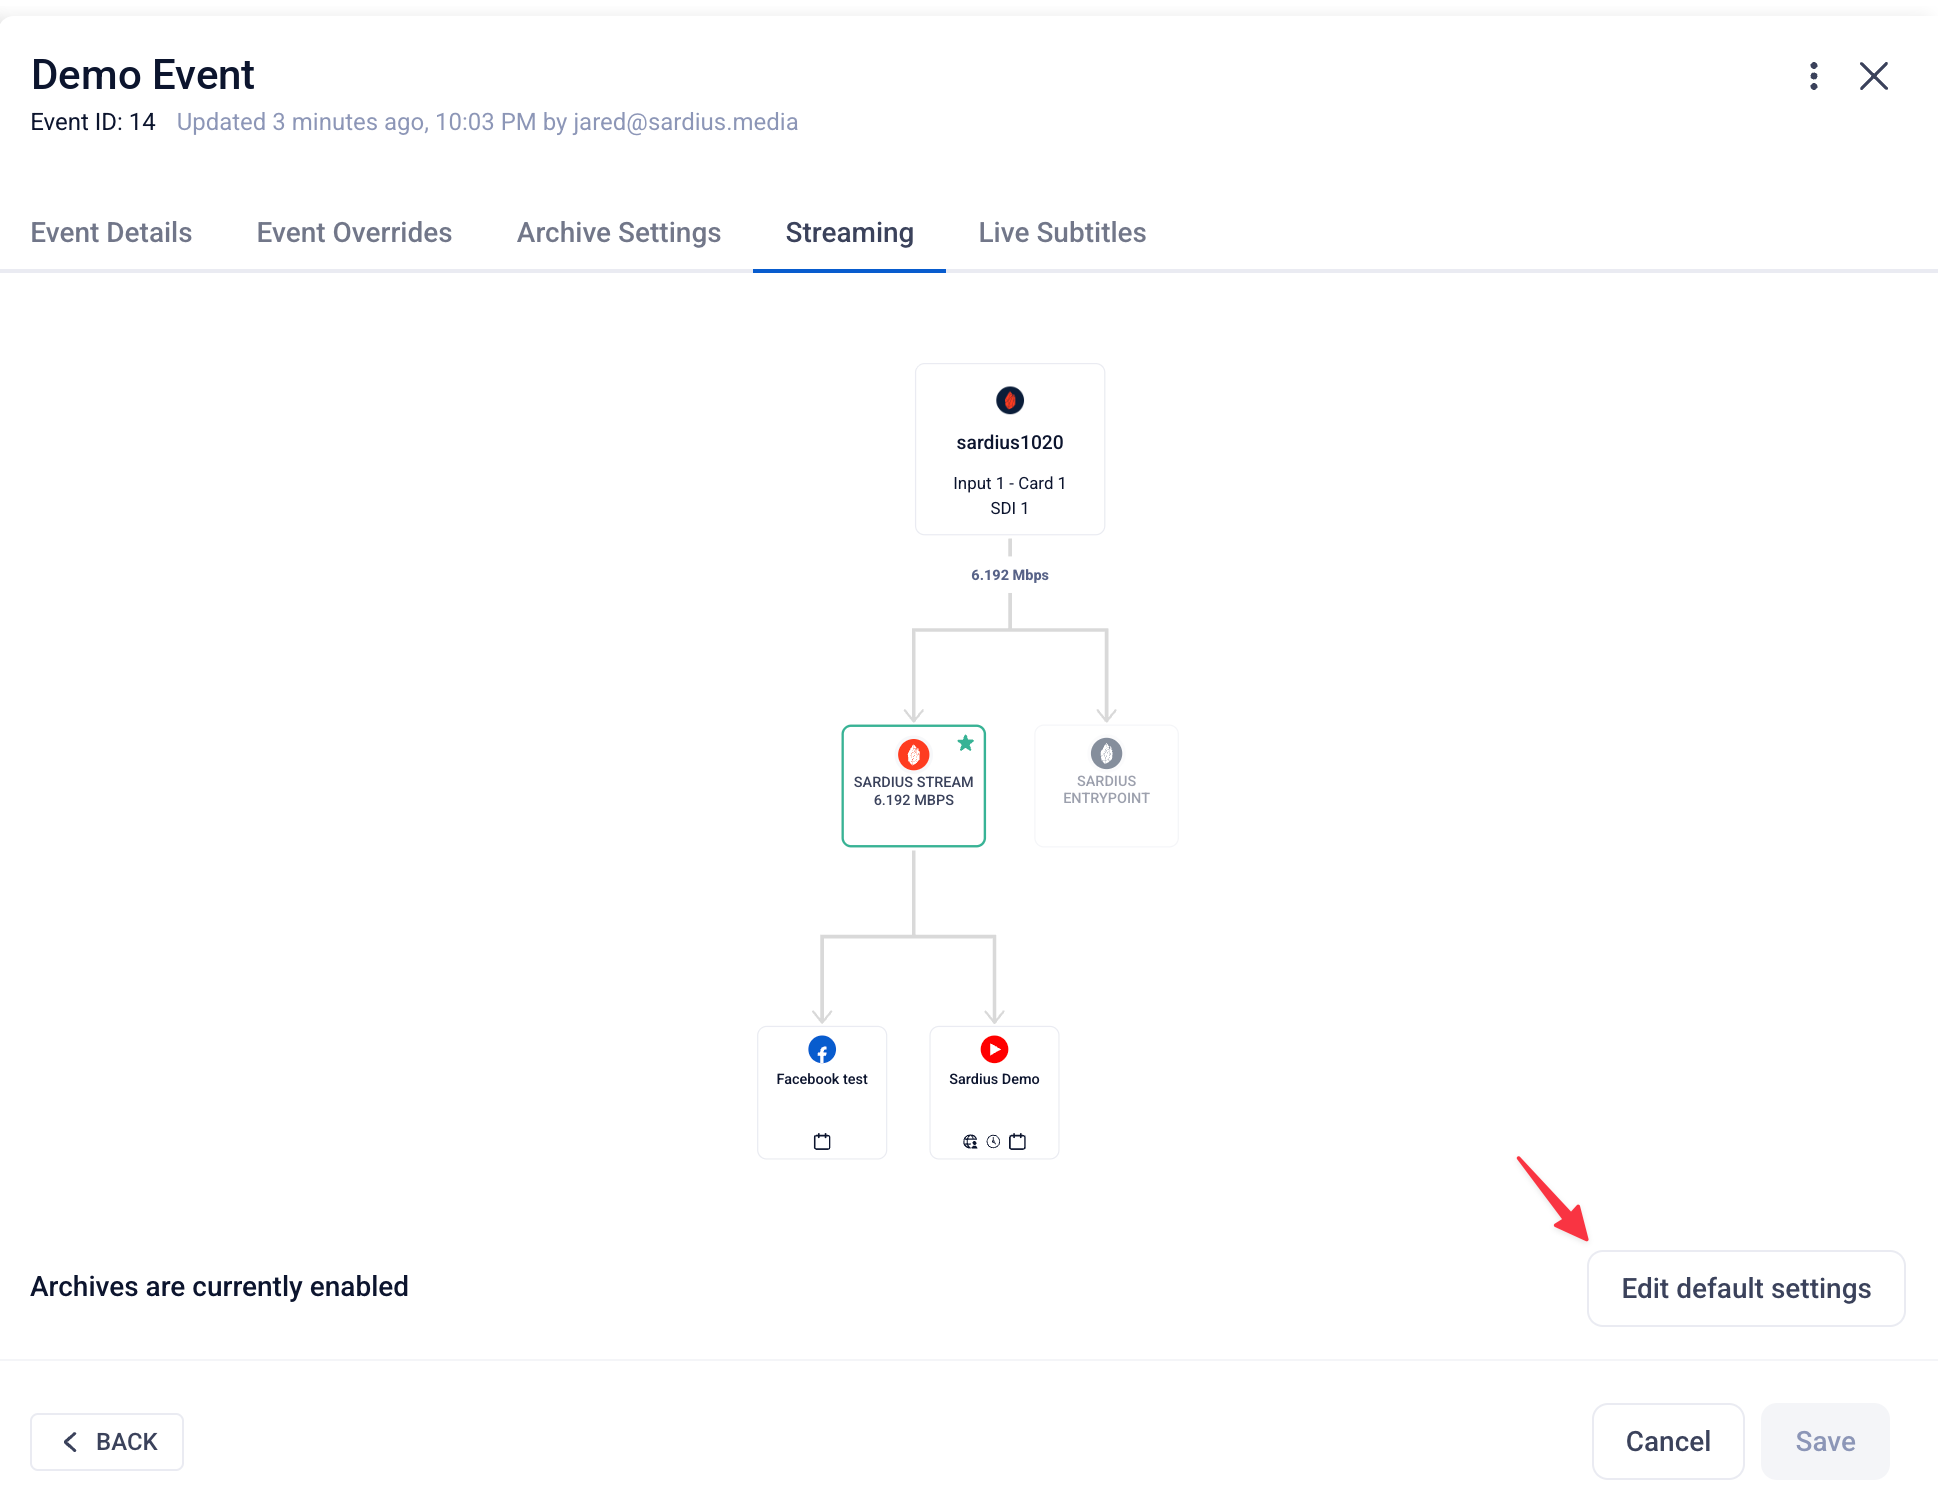The image size is (1938, 1510).
Task: Click the YouTube logo on Sardius Demo
Action: click(994, 1049)
